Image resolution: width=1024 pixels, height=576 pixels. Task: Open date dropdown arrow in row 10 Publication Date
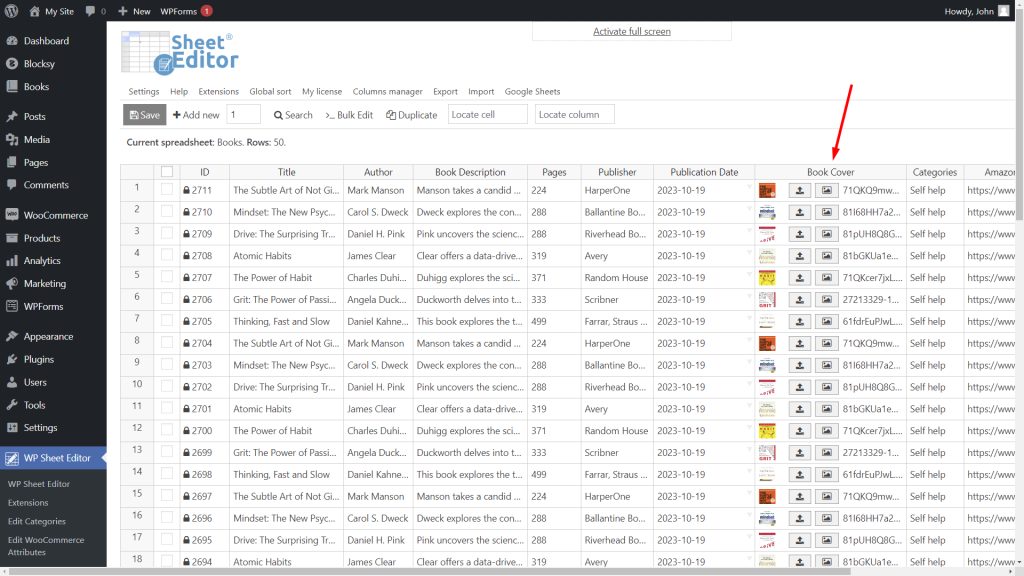[x=750, y=384]
